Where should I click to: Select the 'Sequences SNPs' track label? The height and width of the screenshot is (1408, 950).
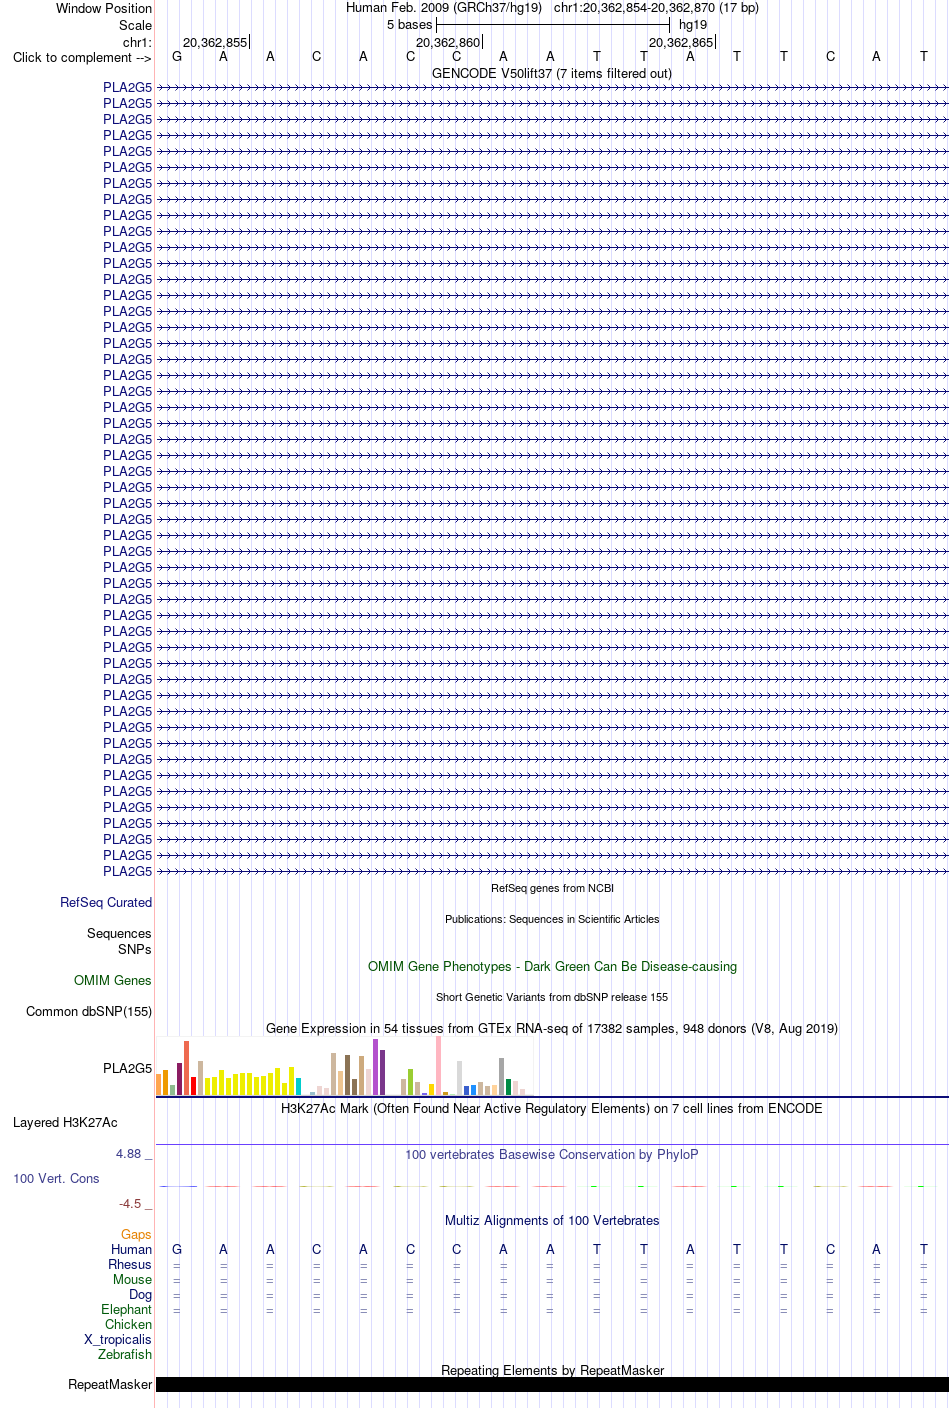tap(119, 941)
